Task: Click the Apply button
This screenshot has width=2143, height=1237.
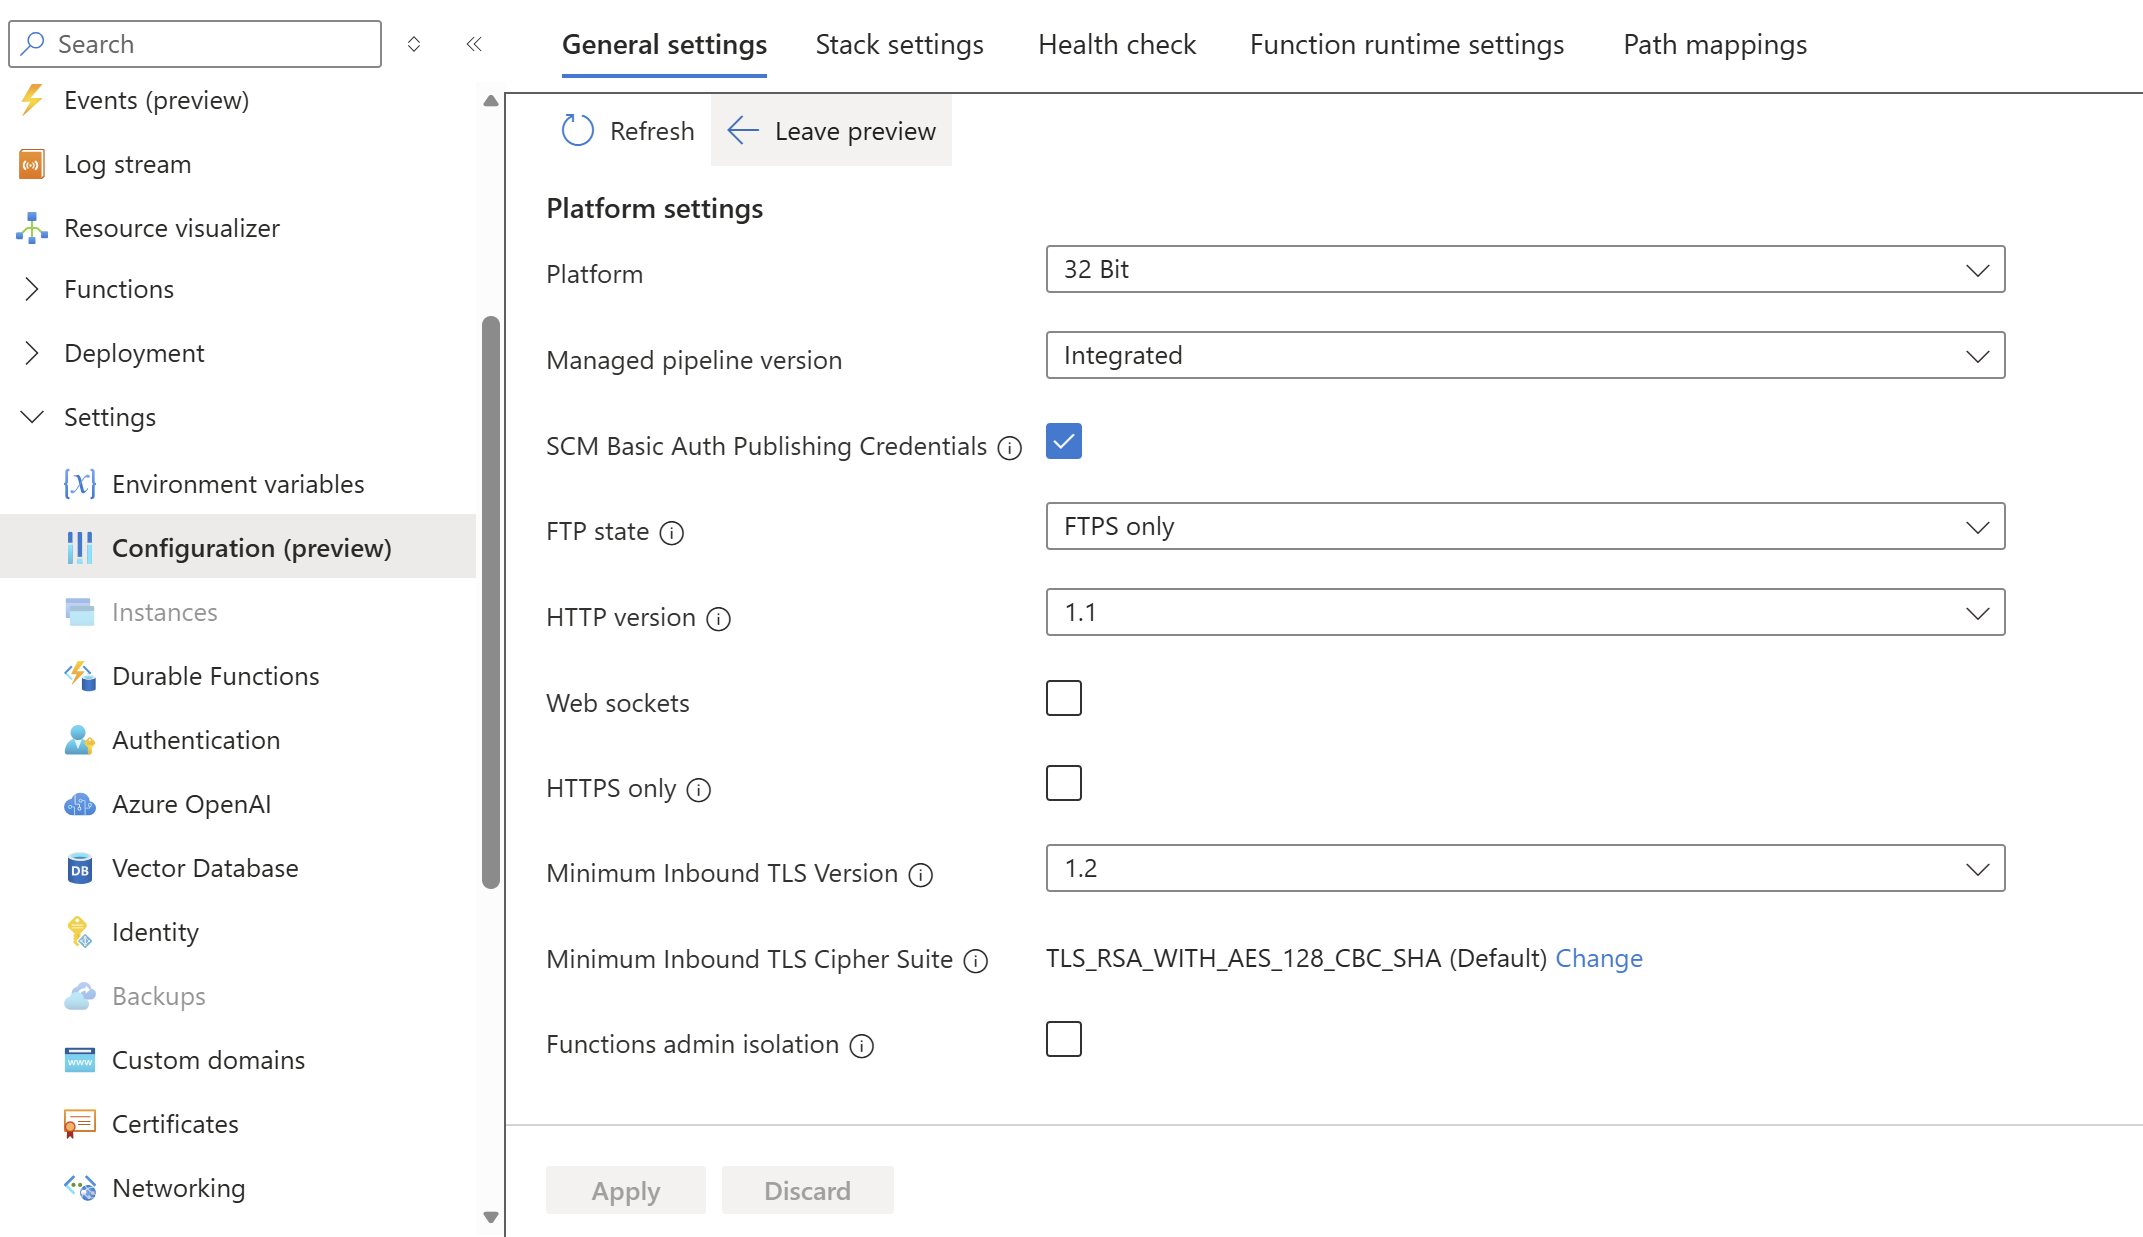Action: 626,1190
